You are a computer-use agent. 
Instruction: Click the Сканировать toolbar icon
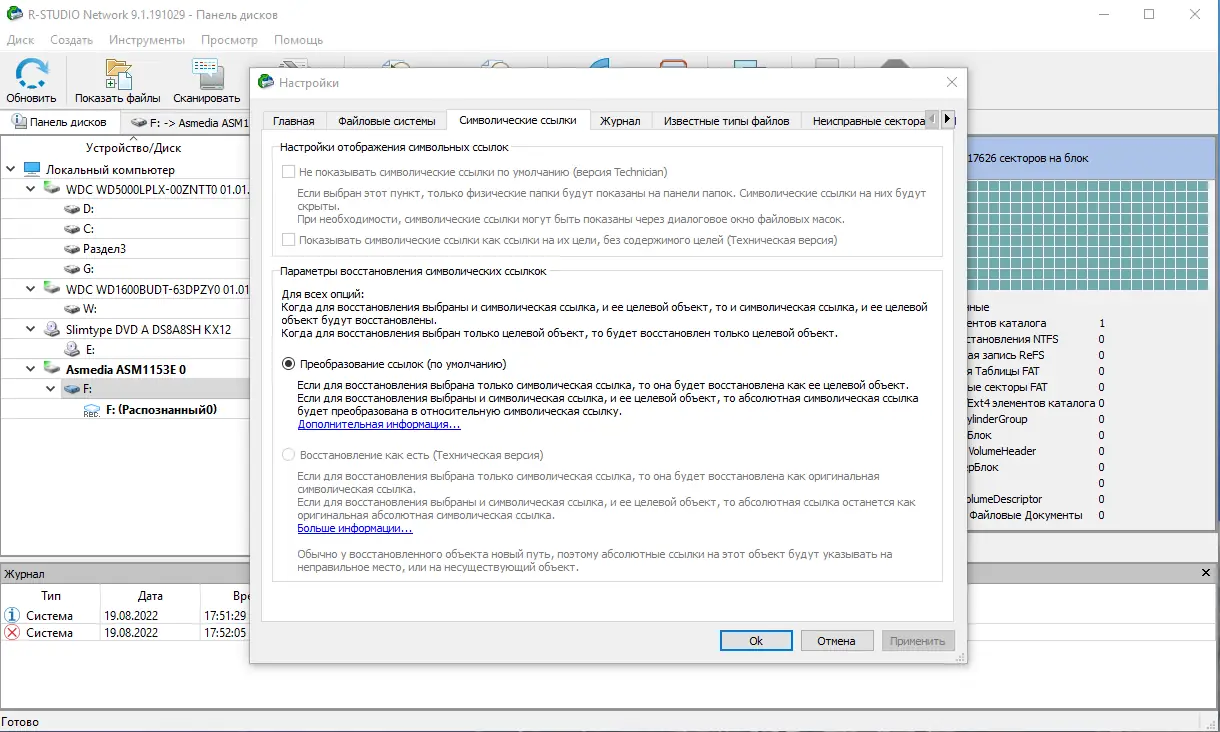click(x=206, y=74)
